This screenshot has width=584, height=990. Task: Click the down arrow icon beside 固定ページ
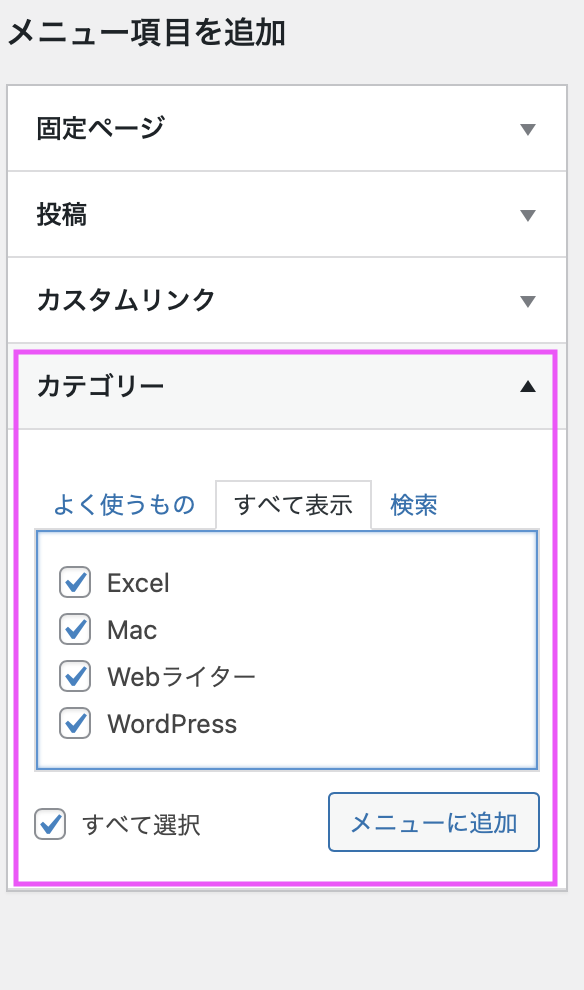tap(527, 129)
